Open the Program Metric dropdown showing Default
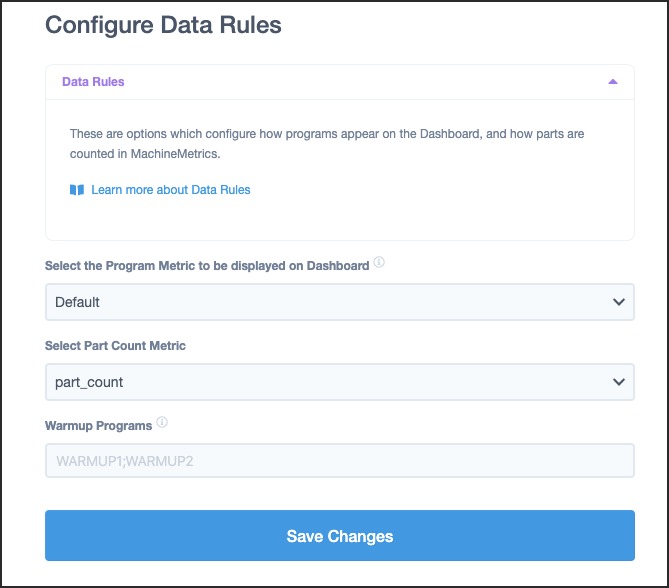 340,302
